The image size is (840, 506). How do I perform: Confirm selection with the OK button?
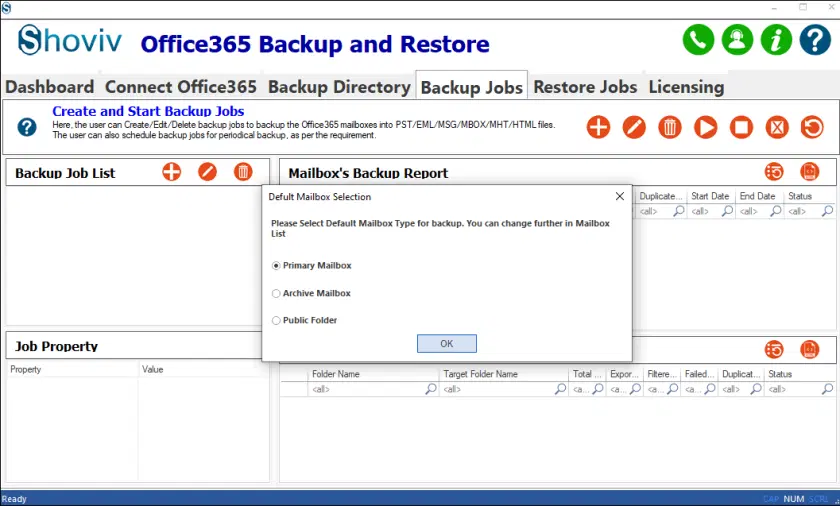(447, 344)
